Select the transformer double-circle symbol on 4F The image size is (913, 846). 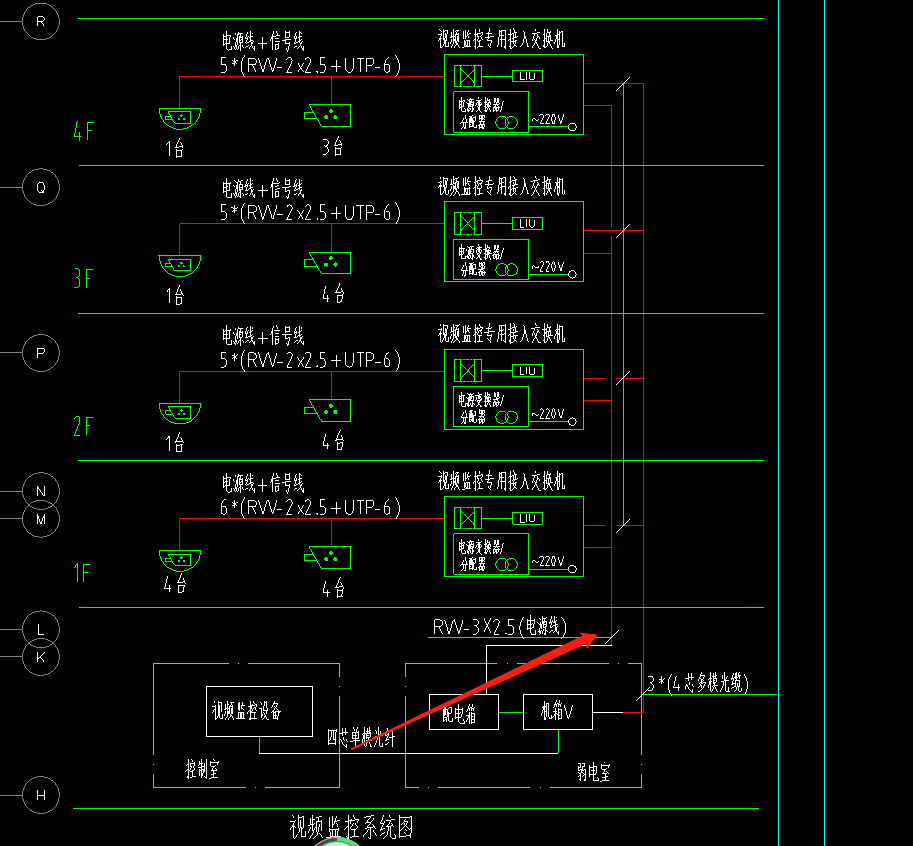pos(507,123)
